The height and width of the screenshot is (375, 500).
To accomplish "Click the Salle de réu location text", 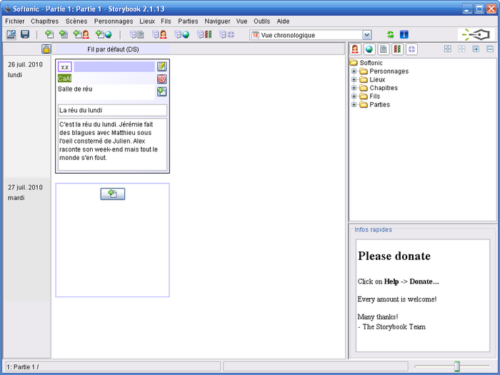I will pos(75,89).
